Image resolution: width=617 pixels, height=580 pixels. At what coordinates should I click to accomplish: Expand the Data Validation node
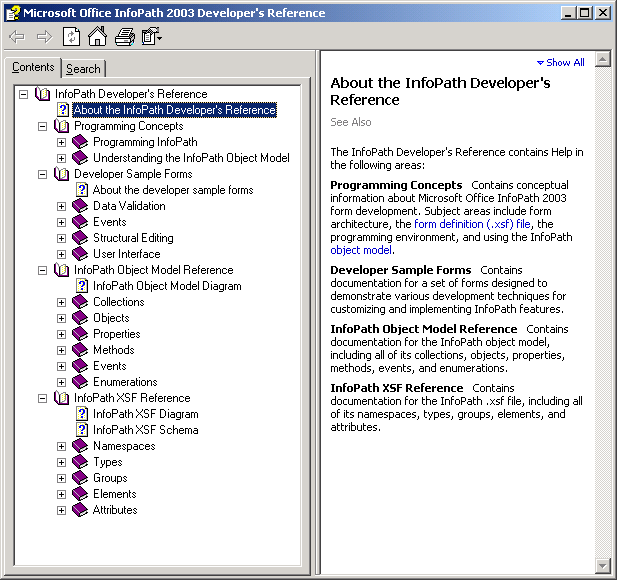tap(61, 207)
